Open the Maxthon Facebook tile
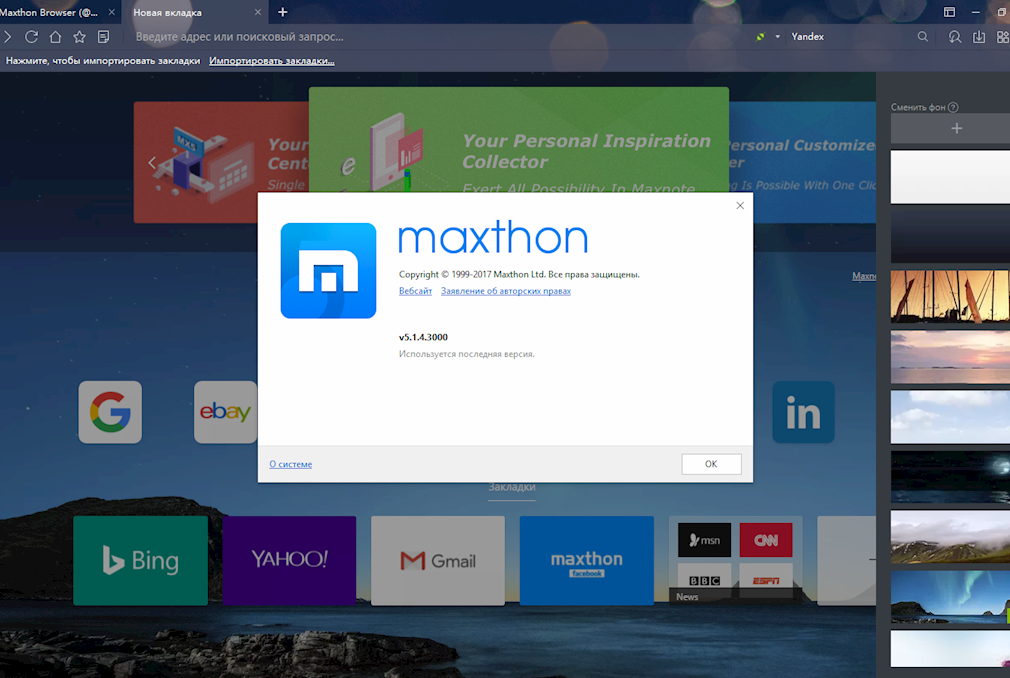This screenshot has height=678, width=1010. click(587, 560)
